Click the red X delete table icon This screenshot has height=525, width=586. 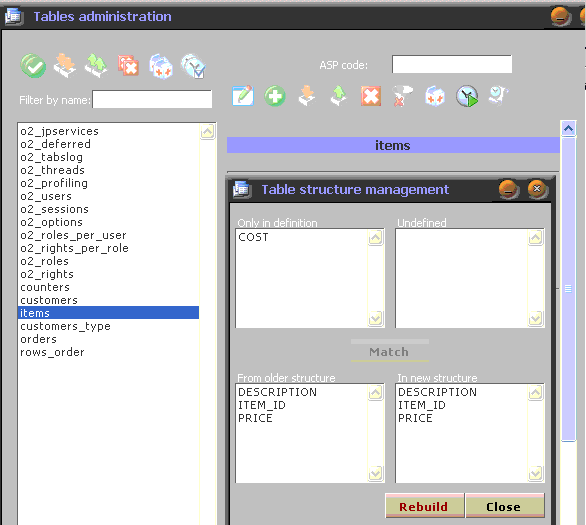point(128,66)
